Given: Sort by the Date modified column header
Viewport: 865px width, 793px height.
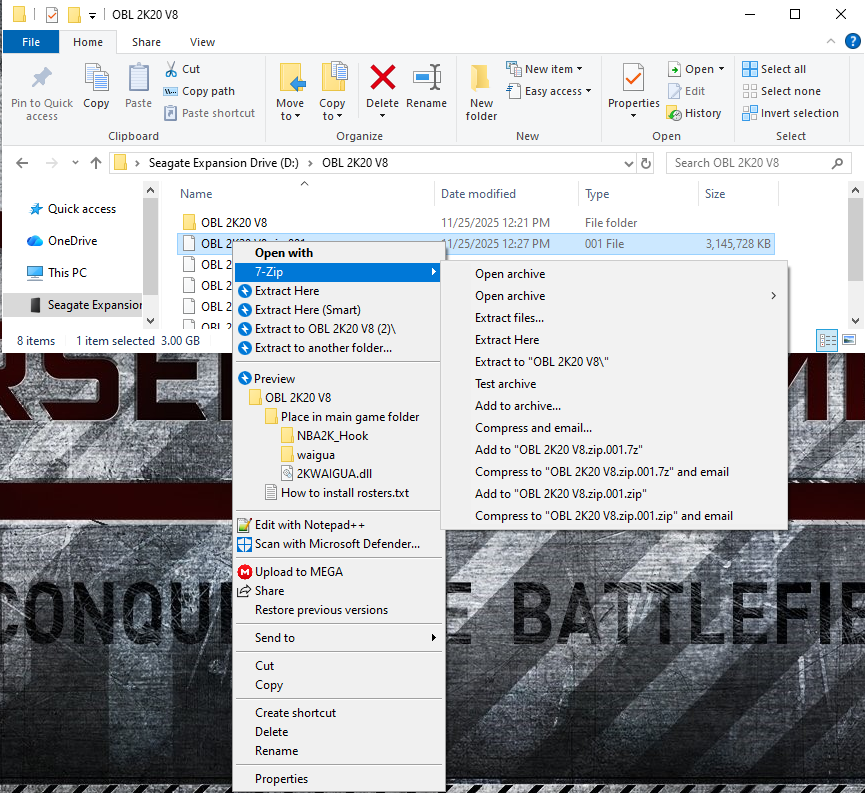Looking at the screenshot, I should coord(478,194).
